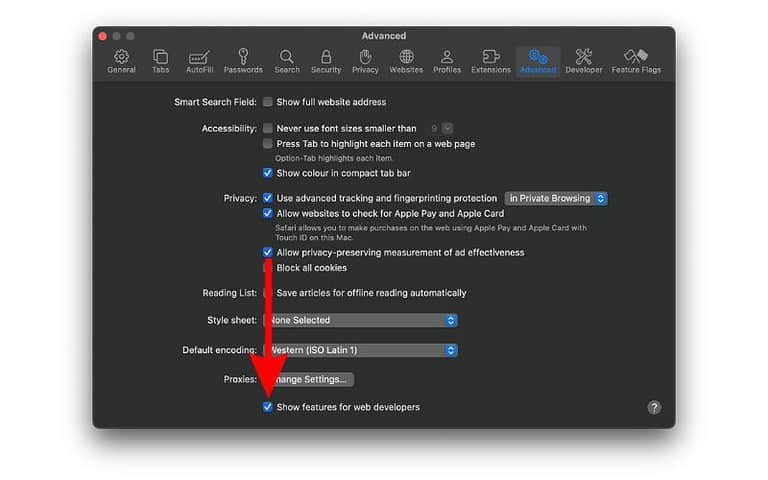Open the Feature Flags tab
Screen dimensions: 768x480
[x=636, y=61]
